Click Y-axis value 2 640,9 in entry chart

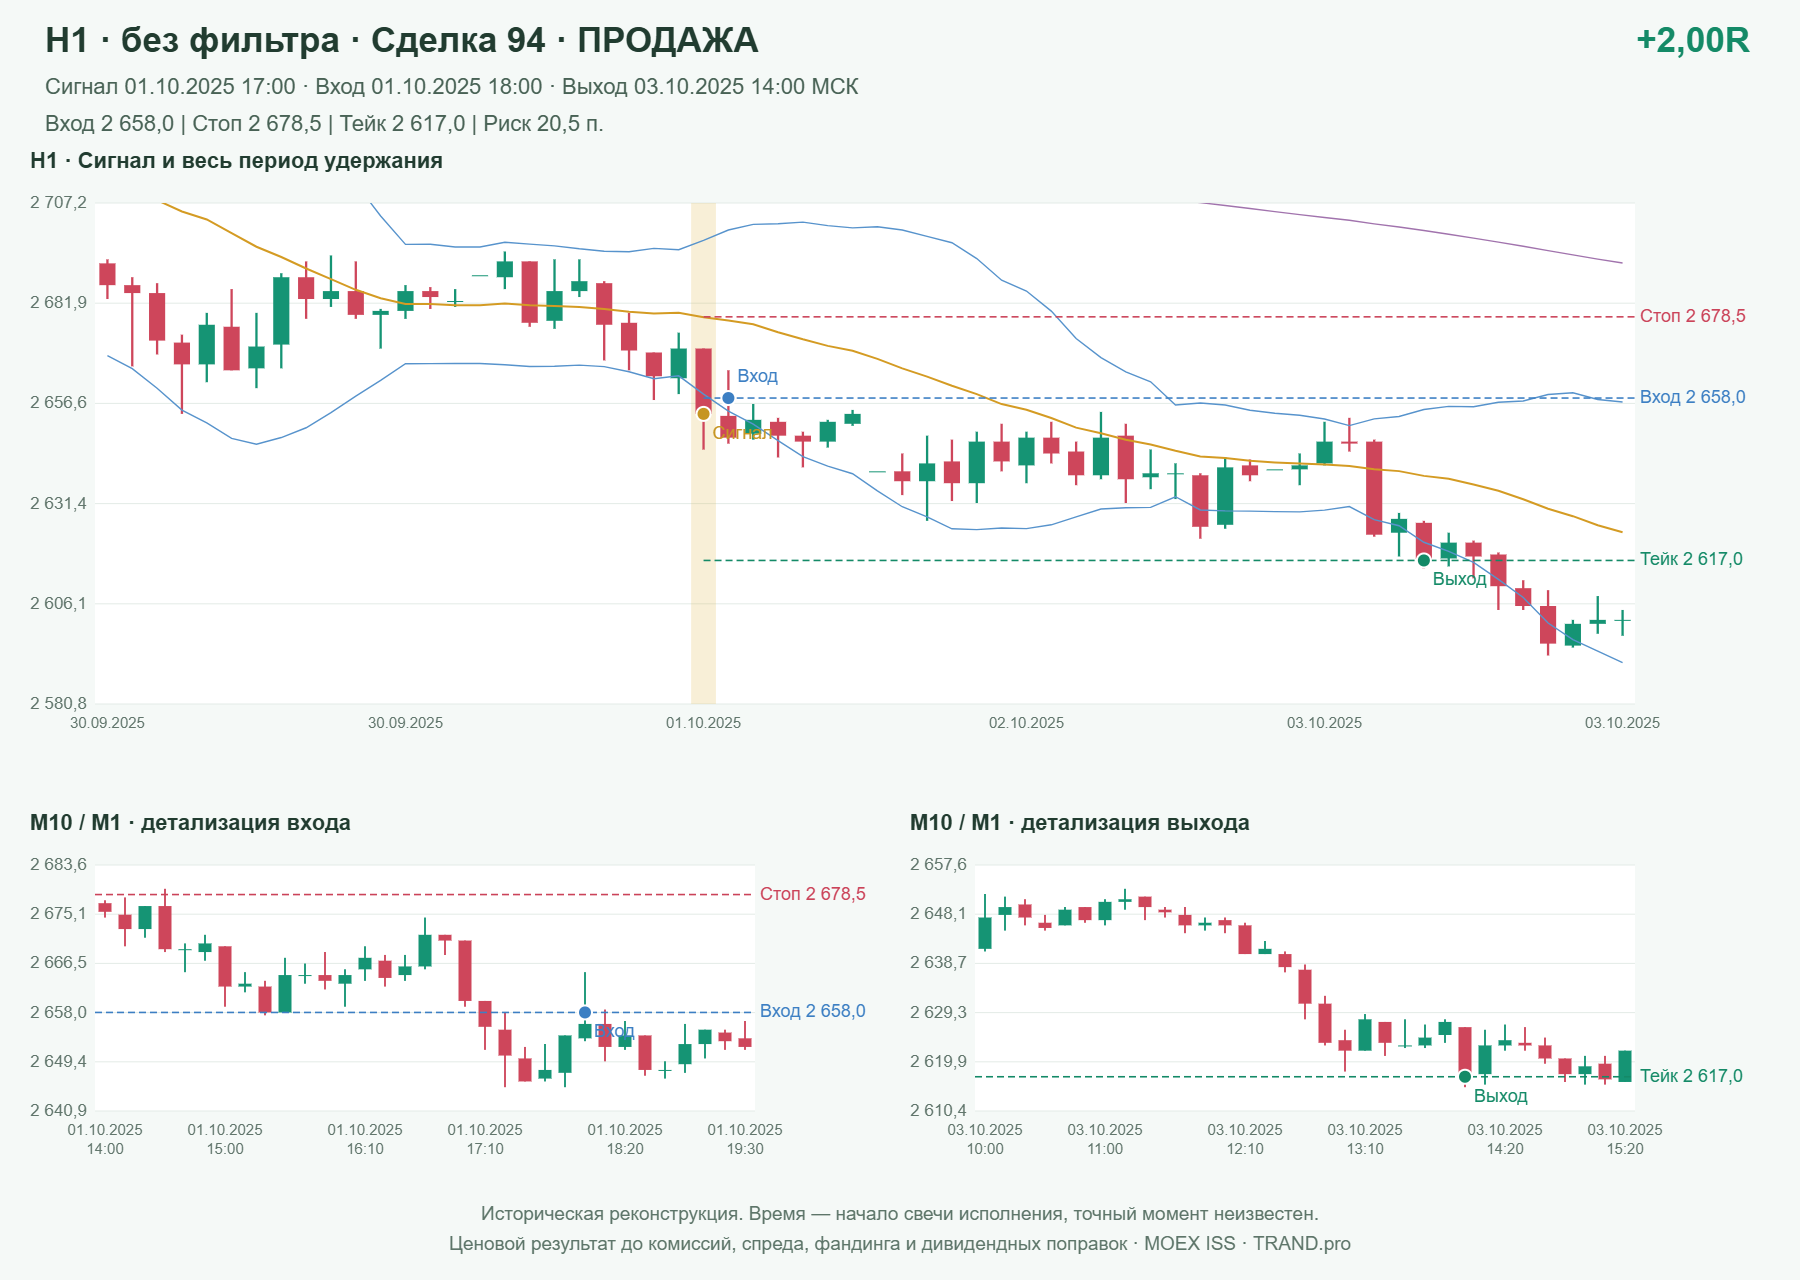pos(58,1110)
